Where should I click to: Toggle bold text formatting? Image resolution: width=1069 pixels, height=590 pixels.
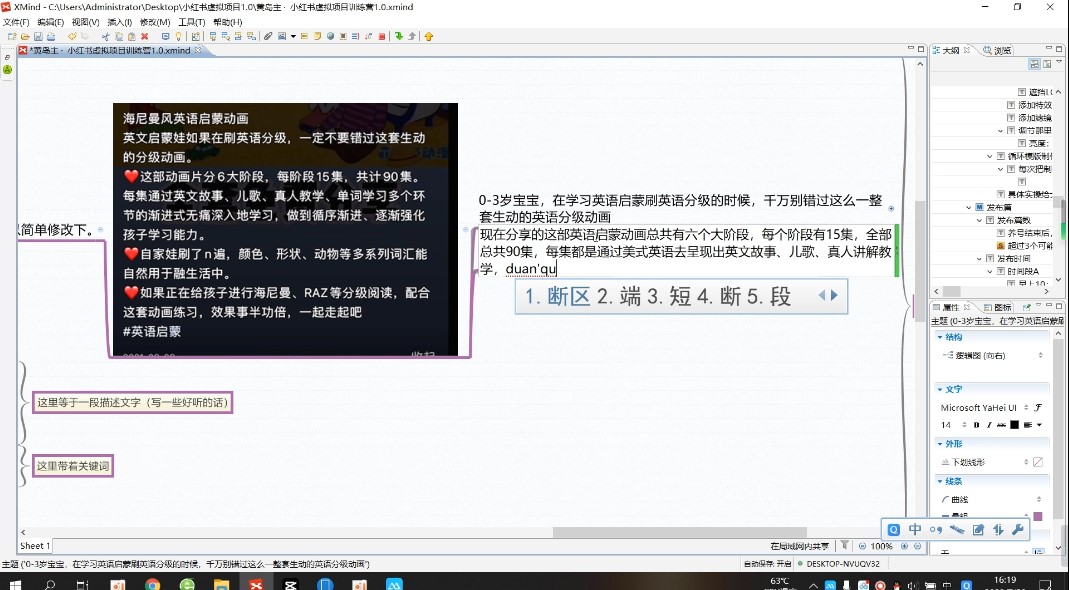click(976, 425)
